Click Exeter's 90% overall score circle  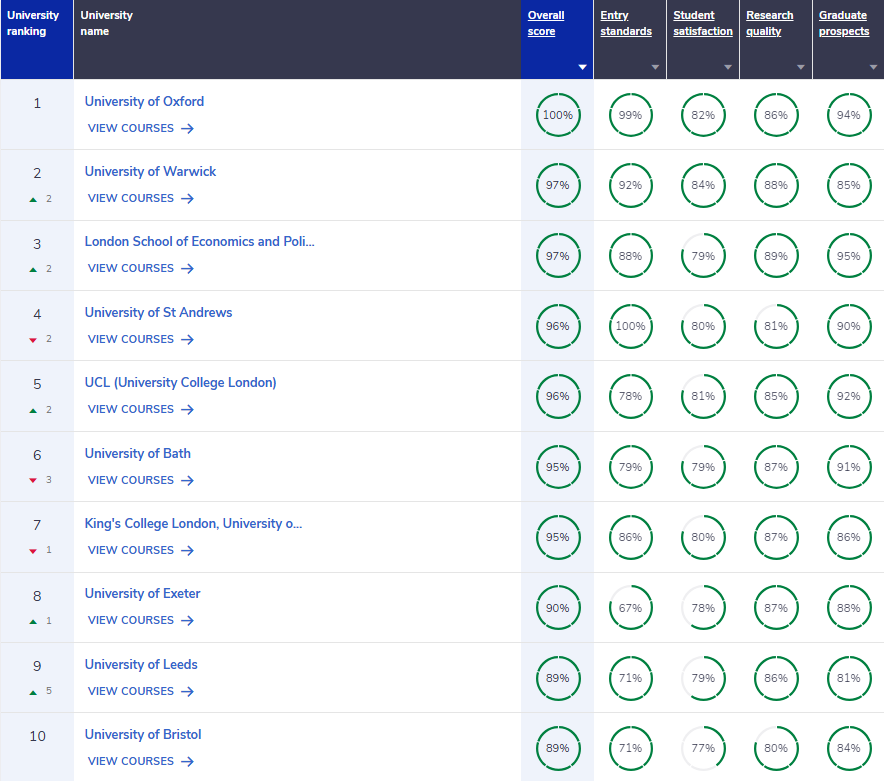(x=558, y=608)
